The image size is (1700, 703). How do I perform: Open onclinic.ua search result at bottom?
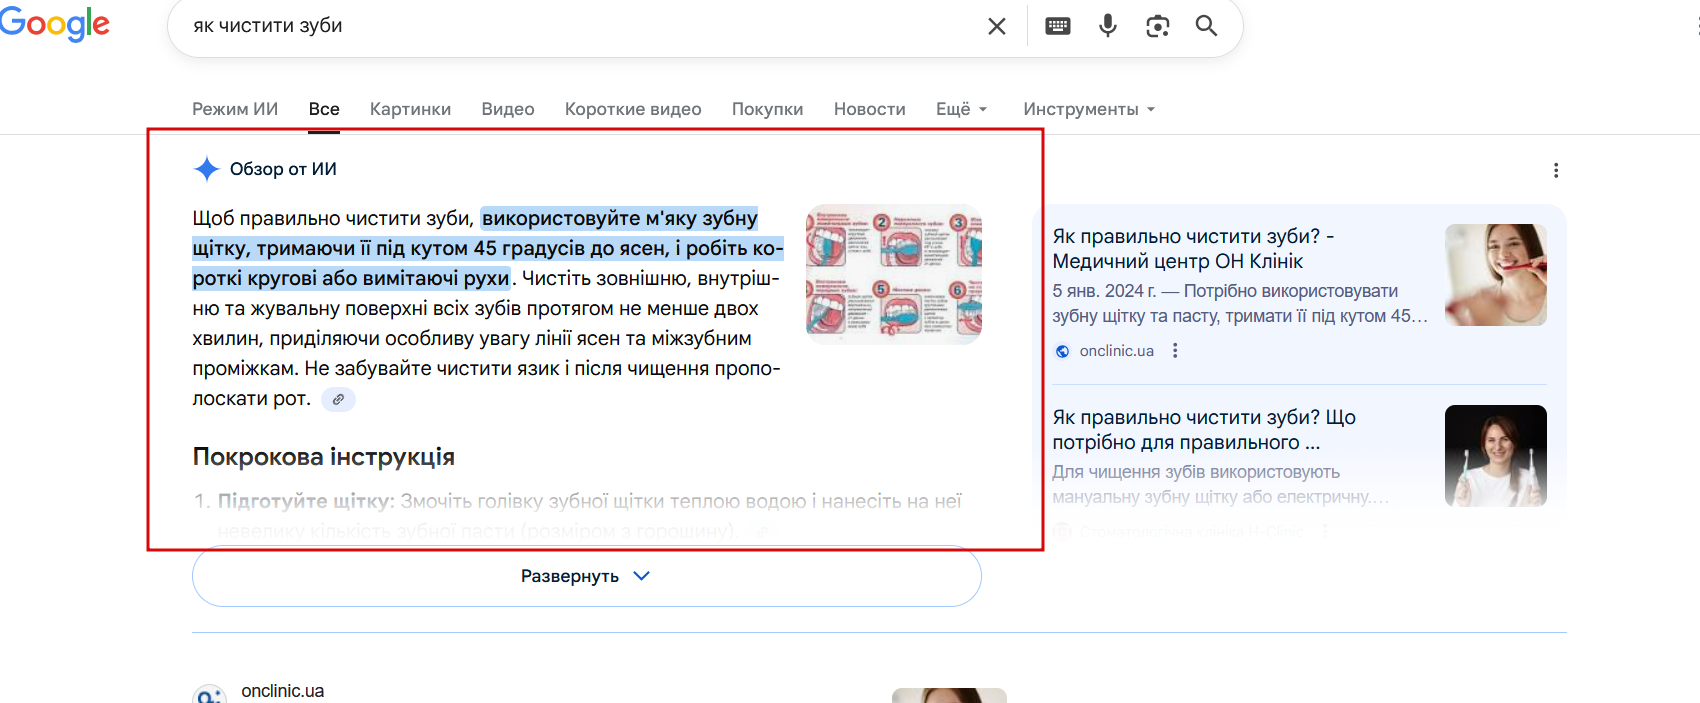[283, 691]
